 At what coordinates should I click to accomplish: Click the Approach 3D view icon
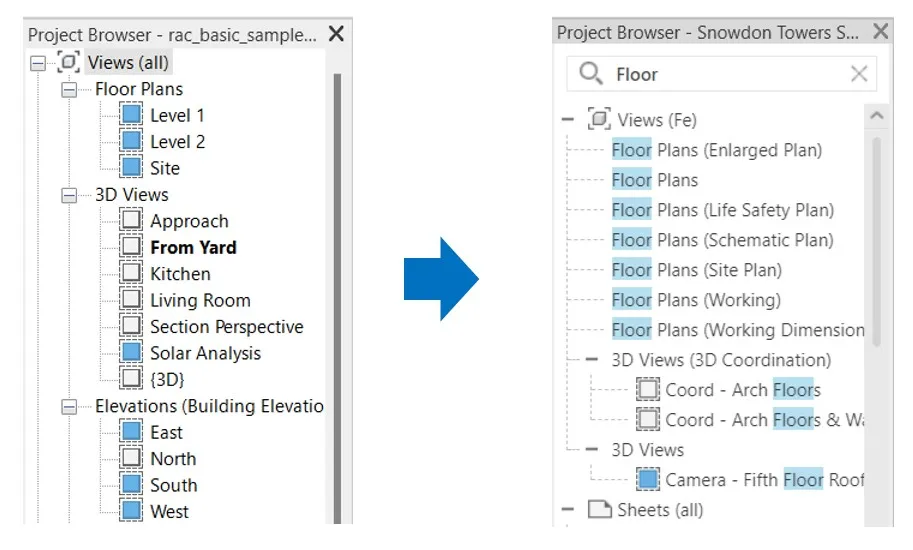pyautogui.click(x=132, y=221)
